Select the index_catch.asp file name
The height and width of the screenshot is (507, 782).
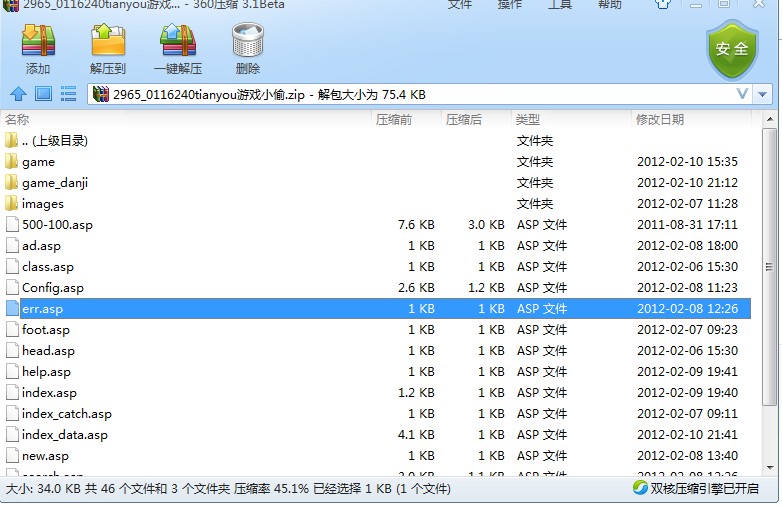(x=67, y=414)
